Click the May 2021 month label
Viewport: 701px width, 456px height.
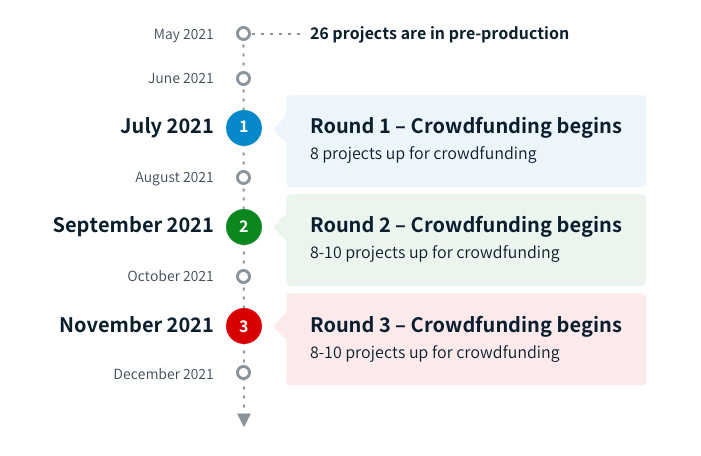(184, 34)
